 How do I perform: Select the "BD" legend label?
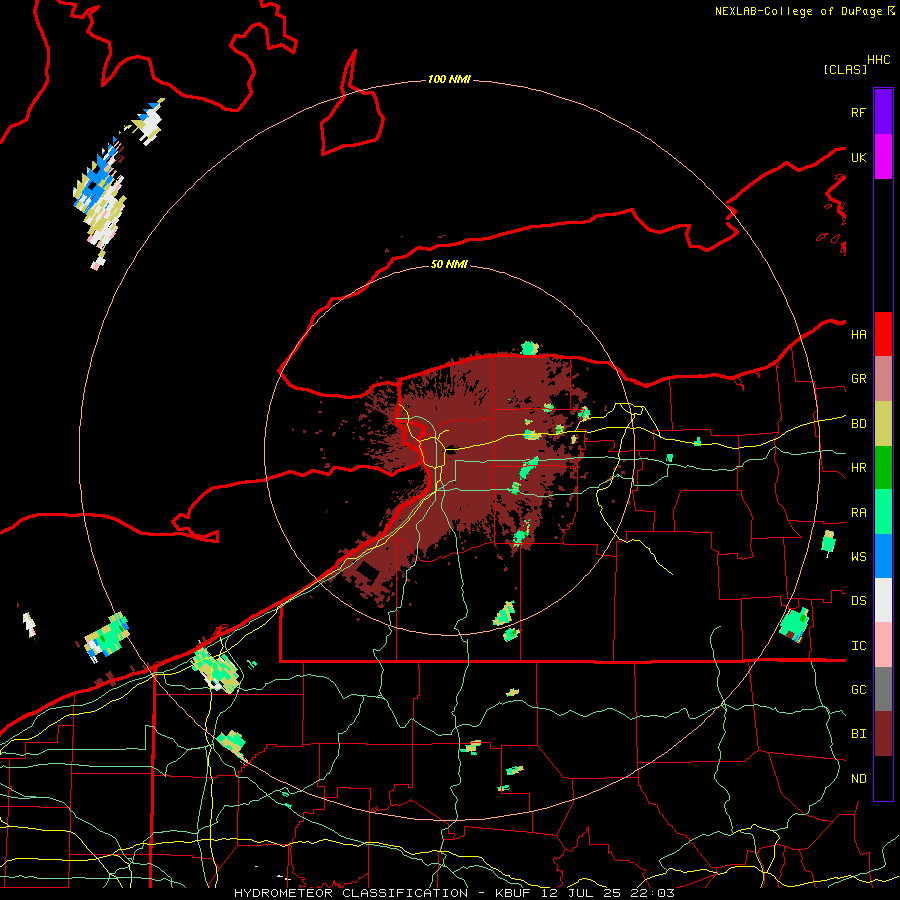pyautogui.click(x=858, y=424)
